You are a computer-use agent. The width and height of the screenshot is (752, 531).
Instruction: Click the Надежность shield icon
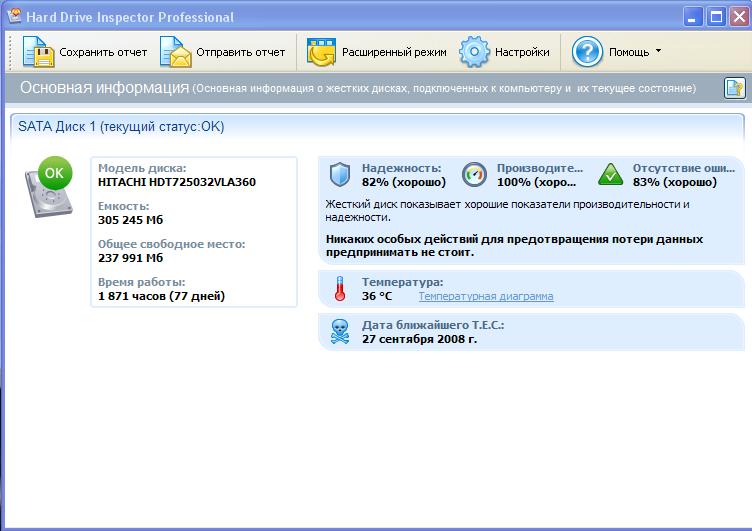point(340,174)
